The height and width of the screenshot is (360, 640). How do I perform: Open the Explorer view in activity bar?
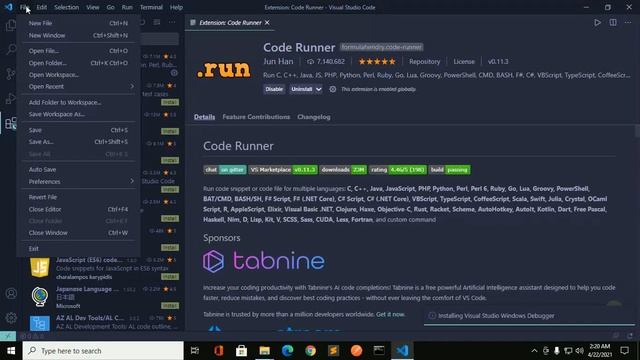[x=11, y=25]
